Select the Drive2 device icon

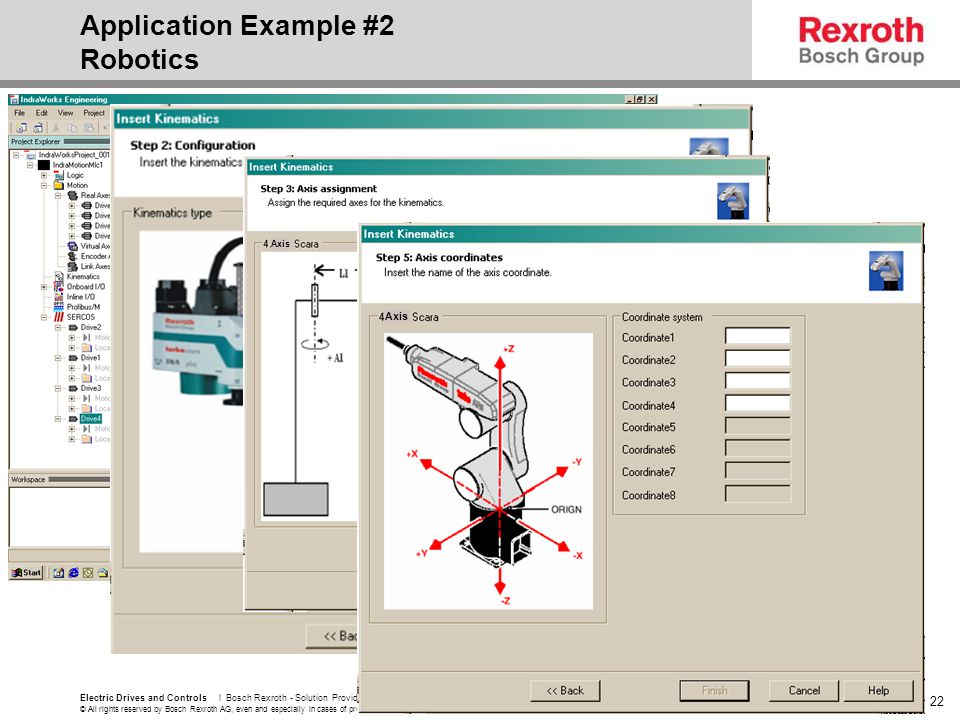pos(73,328)
